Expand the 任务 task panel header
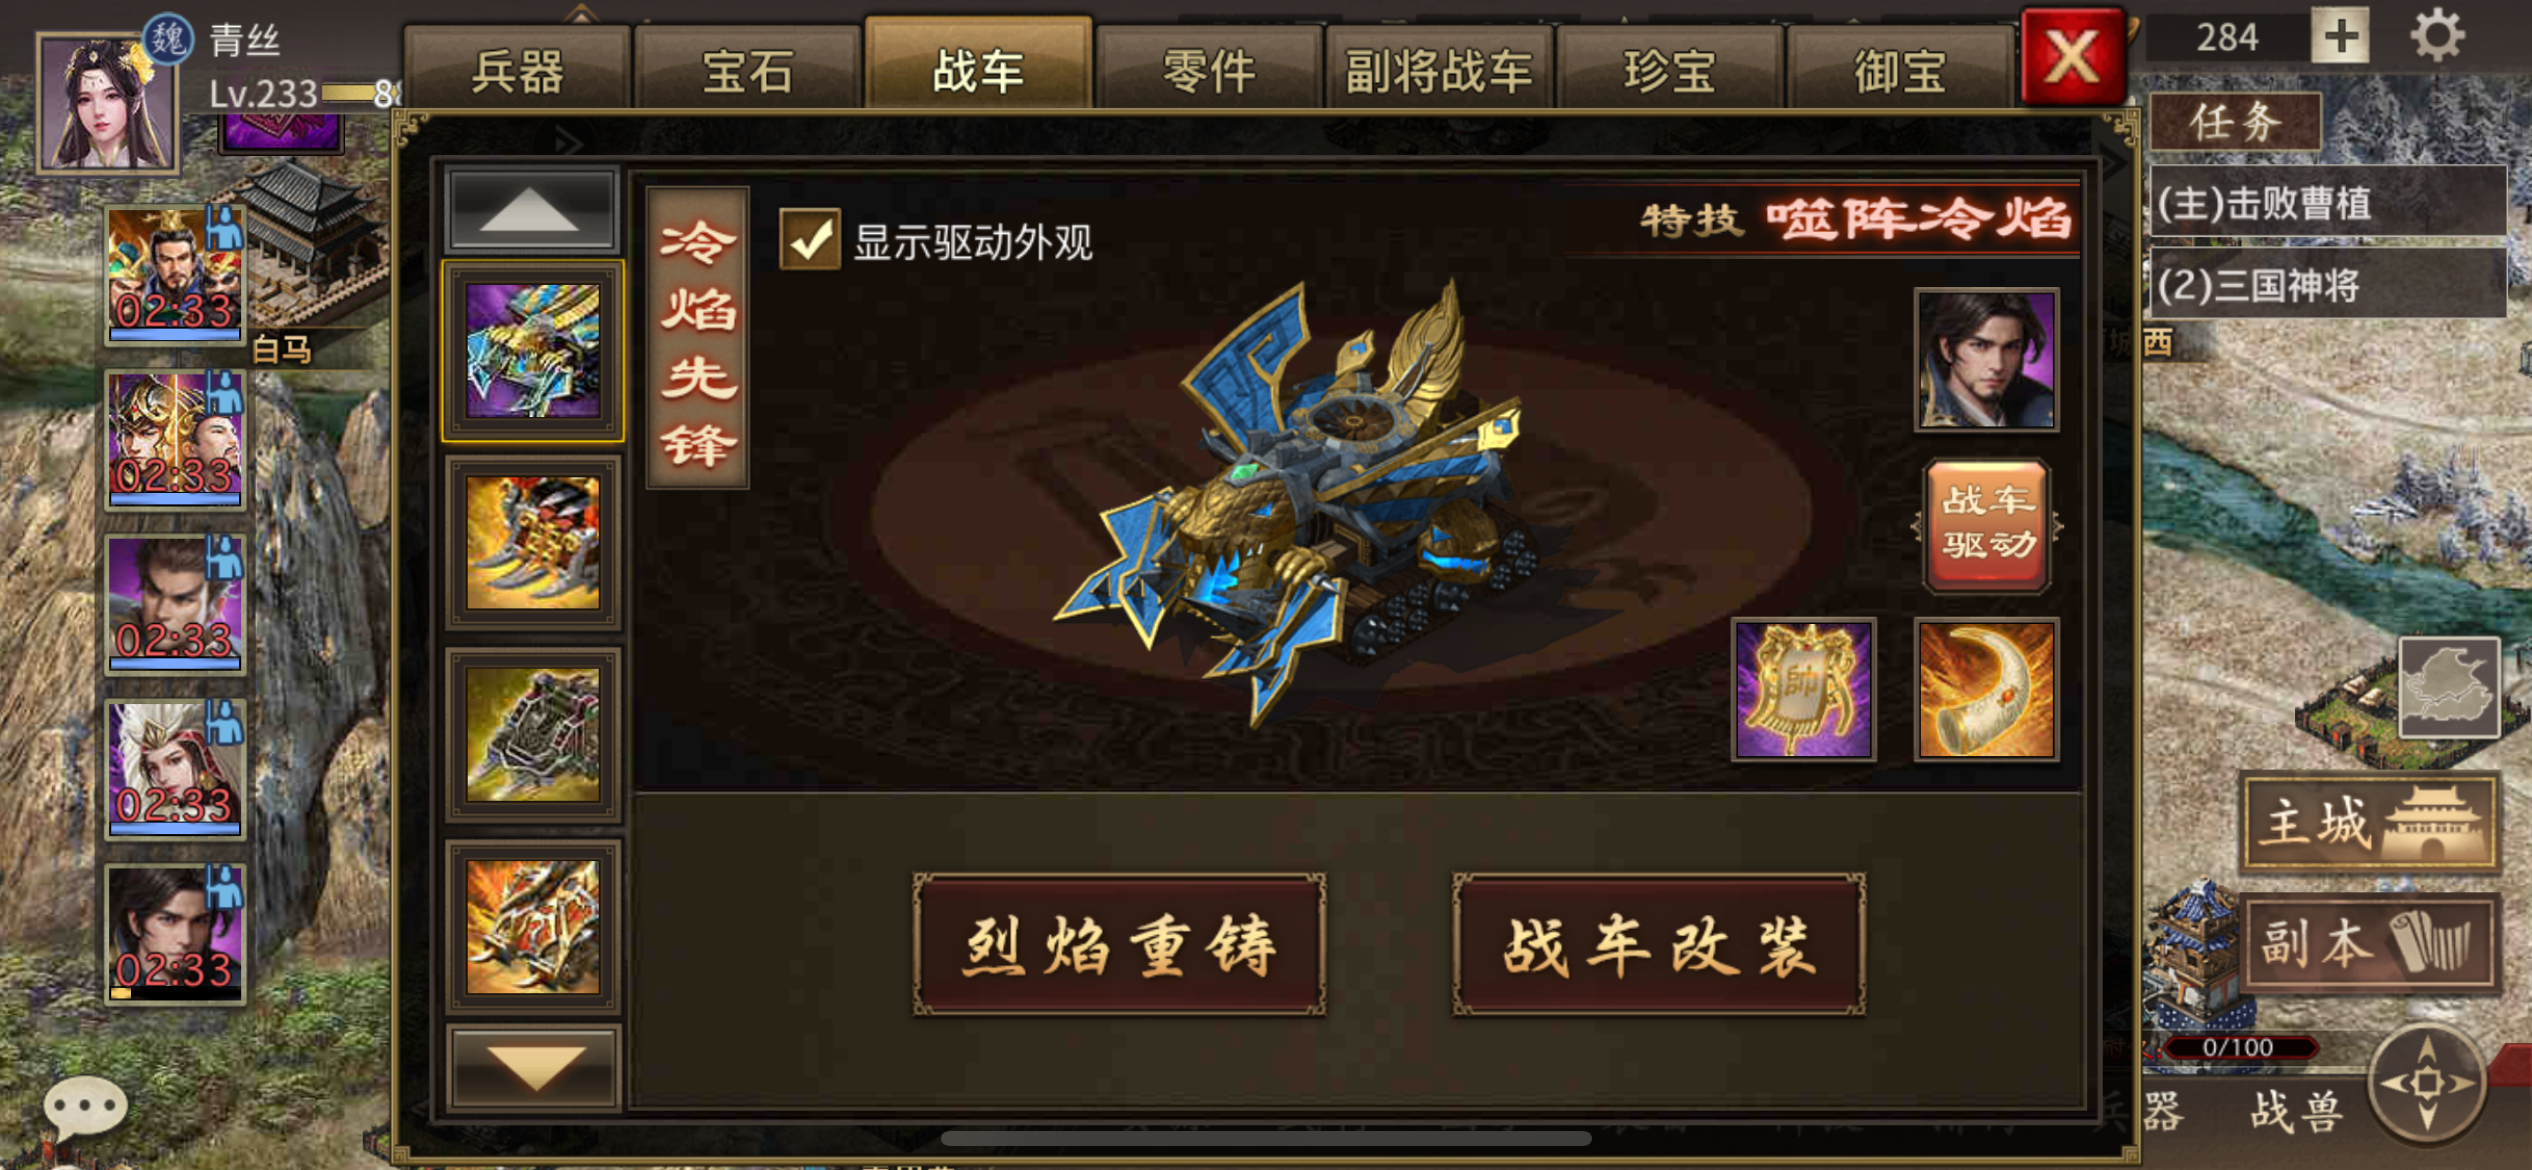Screen dimensions: 2532x1170 (2235, 123)
